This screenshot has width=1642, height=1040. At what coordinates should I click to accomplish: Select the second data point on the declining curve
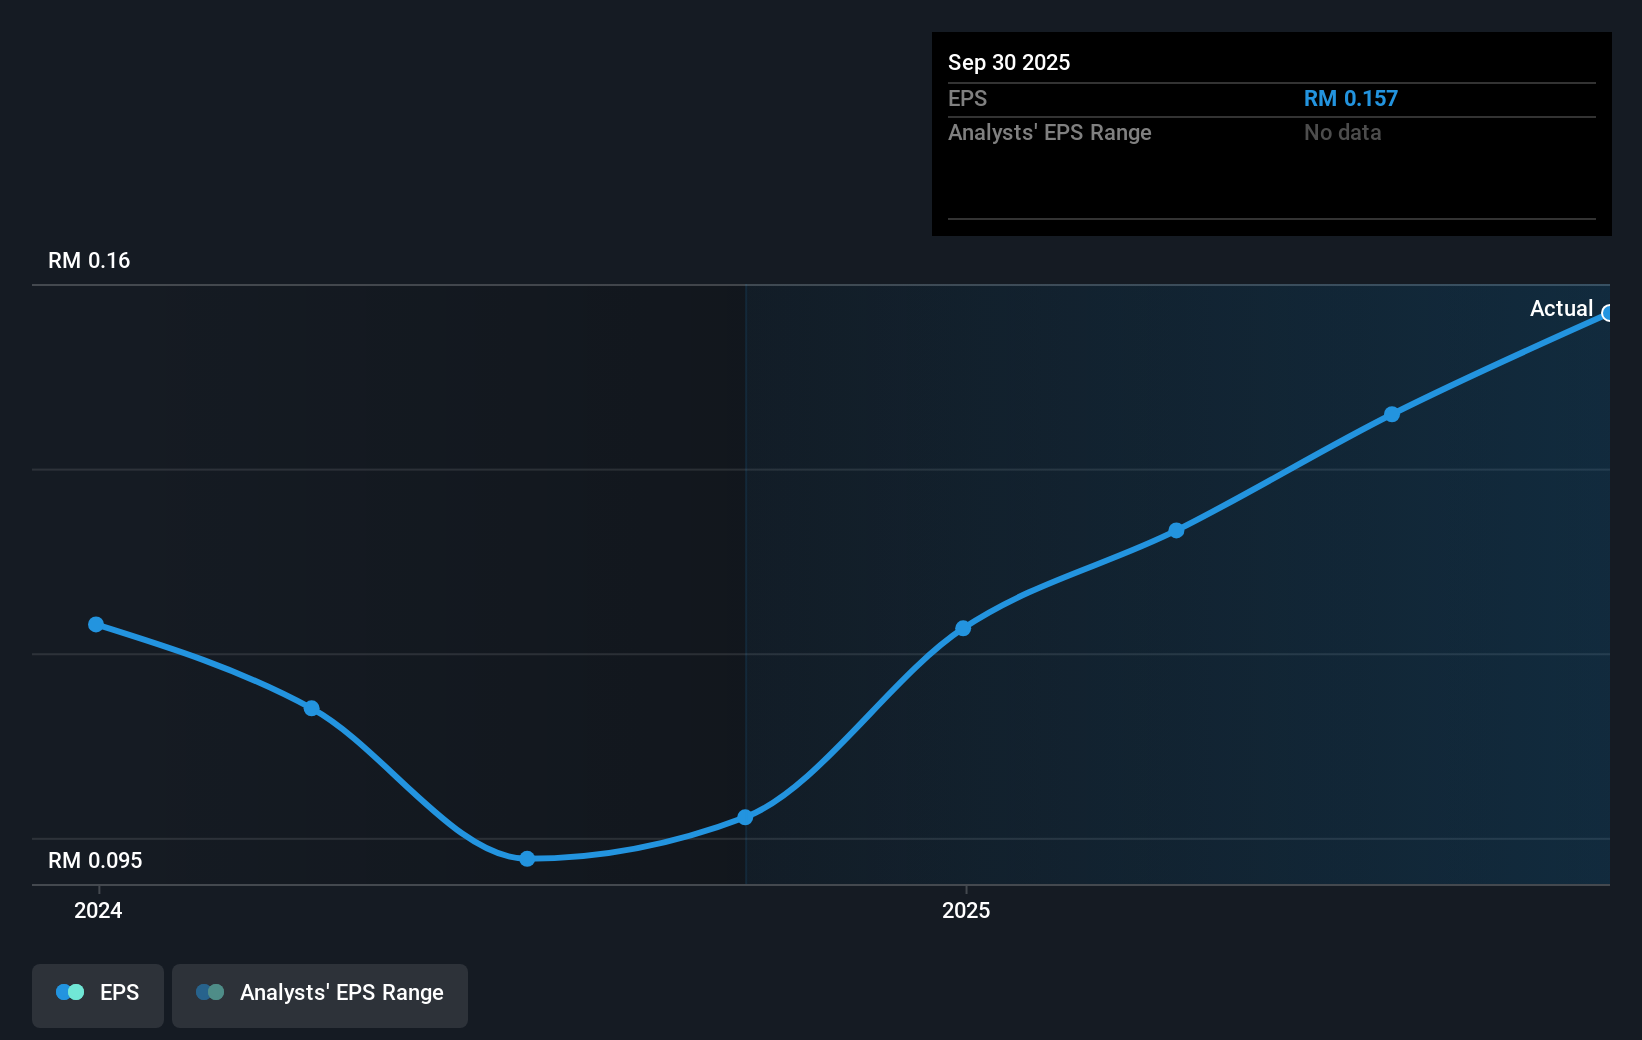click(312, 708)
